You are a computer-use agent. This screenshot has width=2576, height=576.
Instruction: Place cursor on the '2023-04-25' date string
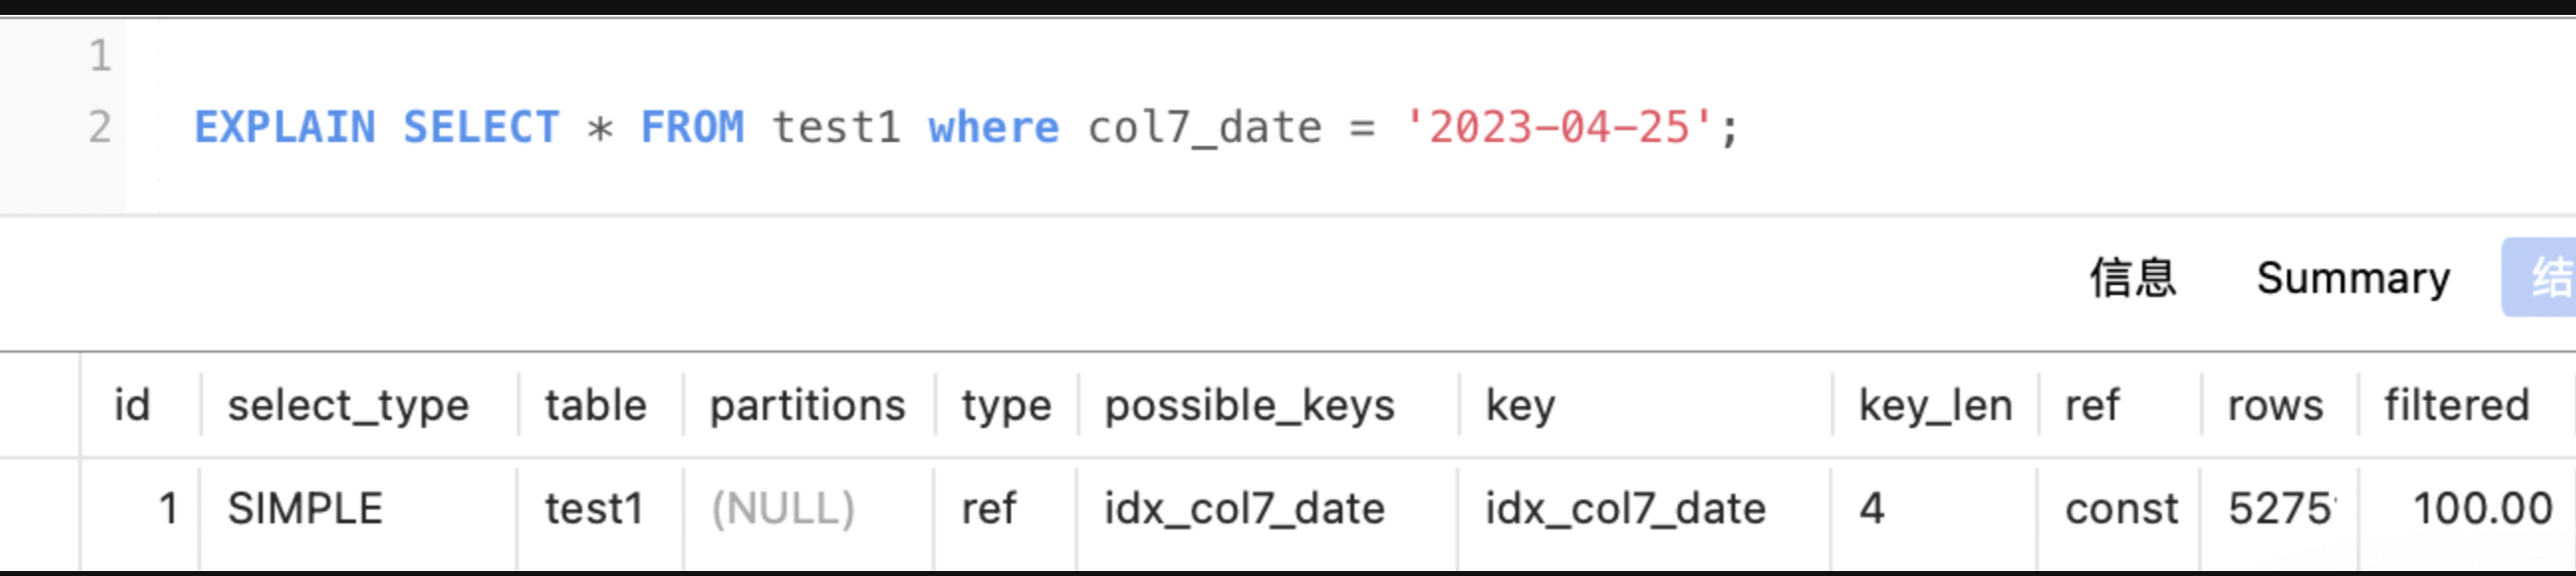coord(1558,128)
